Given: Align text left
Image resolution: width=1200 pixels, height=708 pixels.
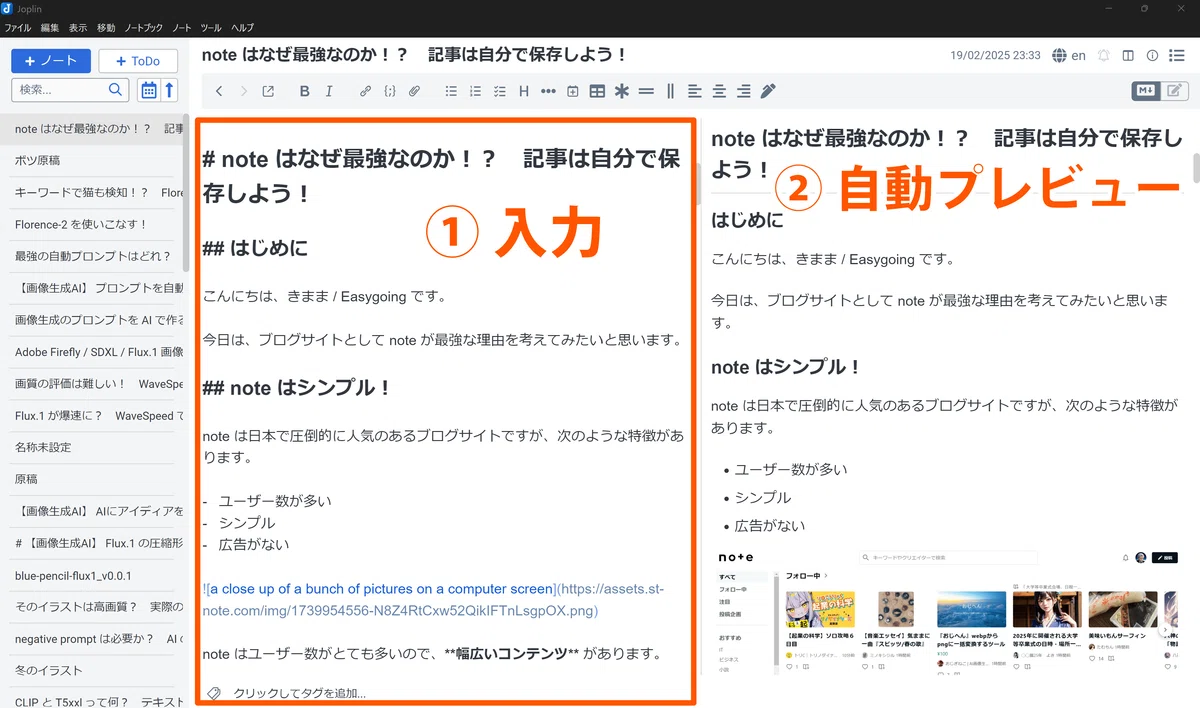Looking at the screenshot, I should click(695, 91).
